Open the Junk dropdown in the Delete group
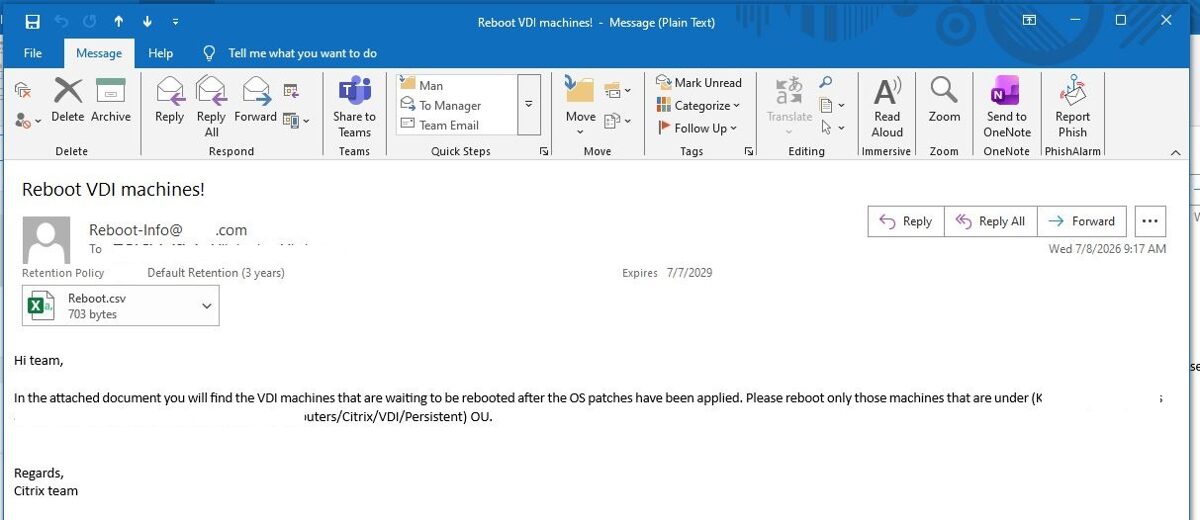 pos(28,120)
